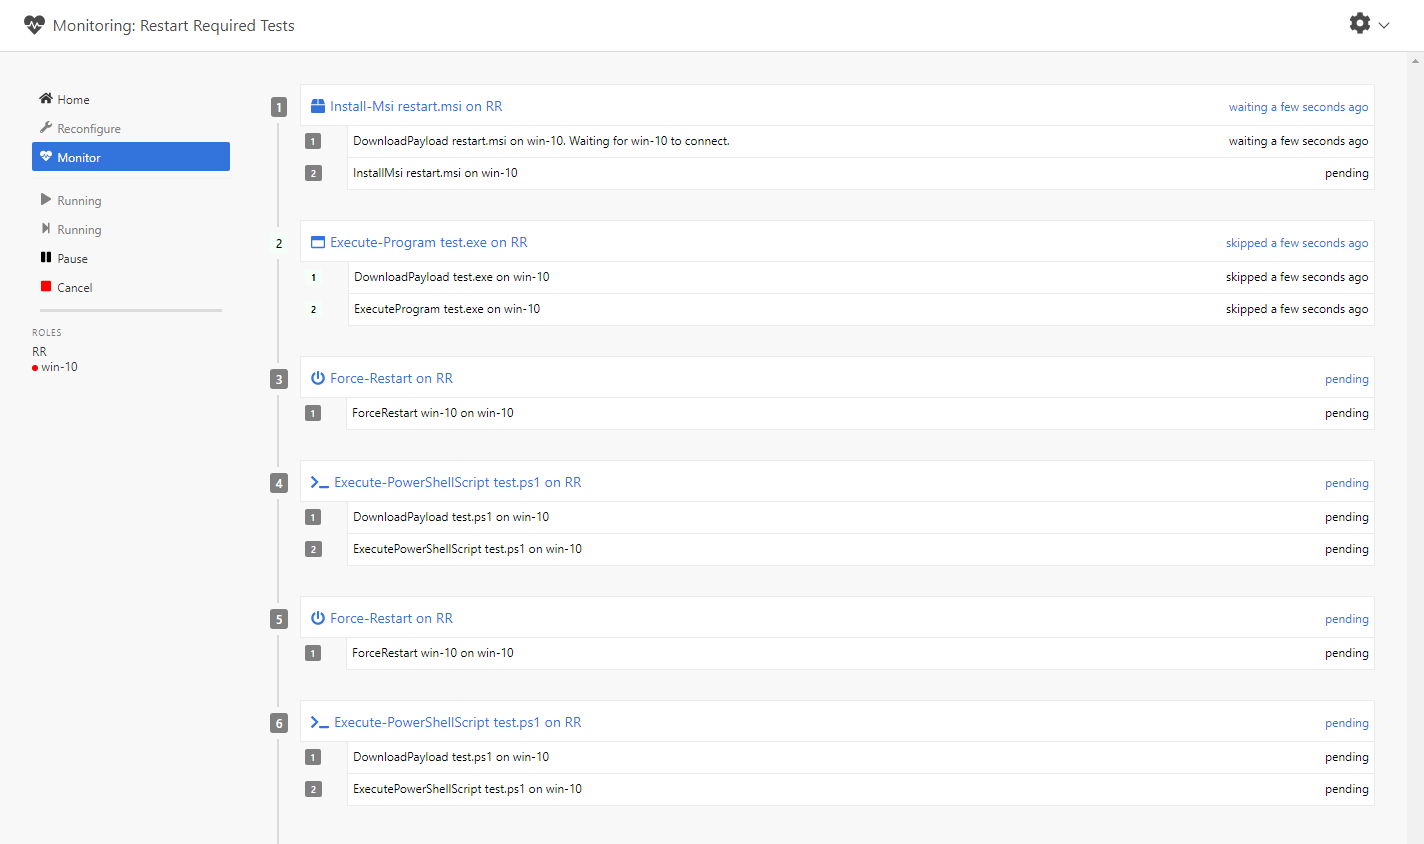Select ExecutePowerShellScript test.ps1 row under step 4
This screenshot has width=1424, height=844.
tap(860, 549)
